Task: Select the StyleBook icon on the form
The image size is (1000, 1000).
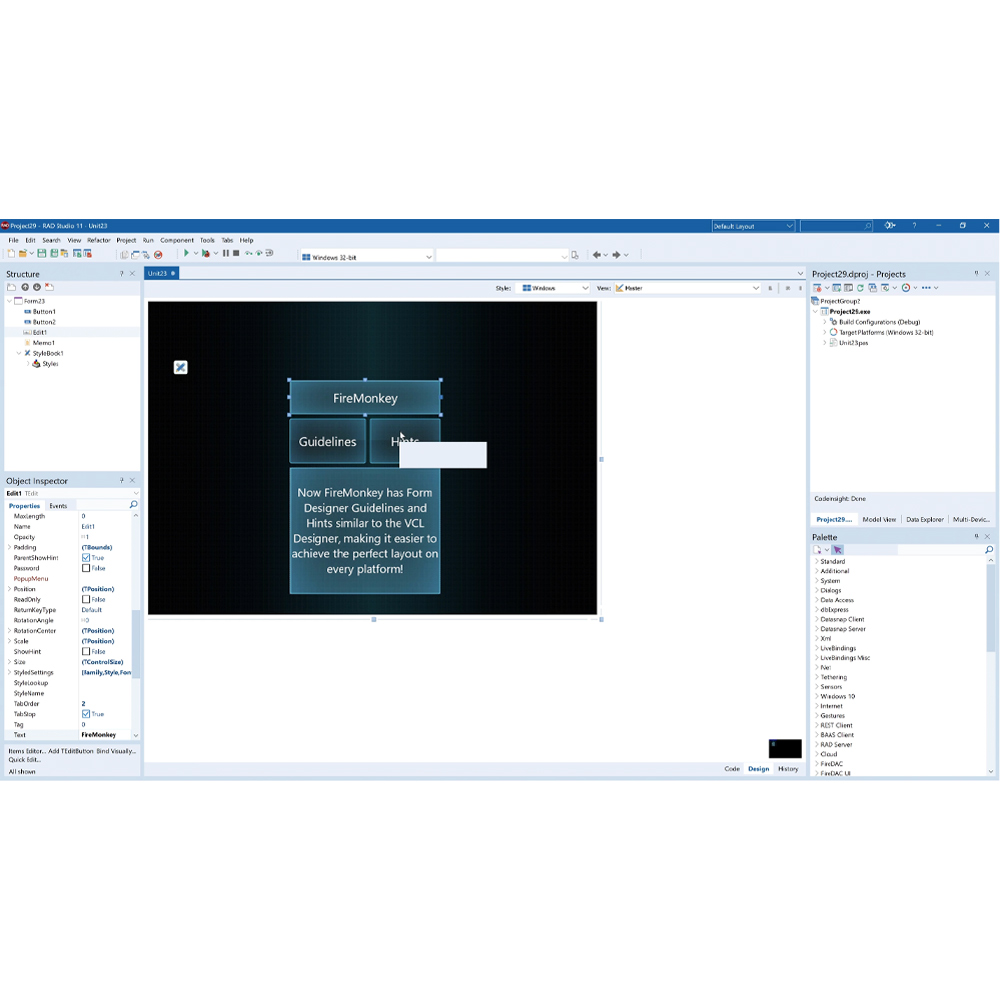Action: [180, 367]
